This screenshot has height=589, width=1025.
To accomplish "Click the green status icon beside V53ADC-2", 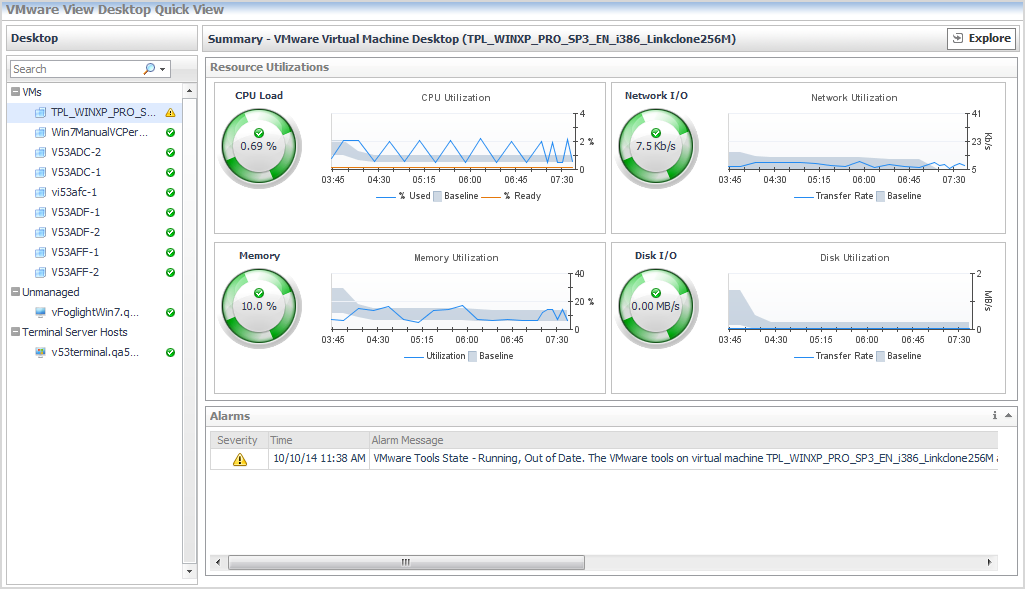I will tap(170, 152).
